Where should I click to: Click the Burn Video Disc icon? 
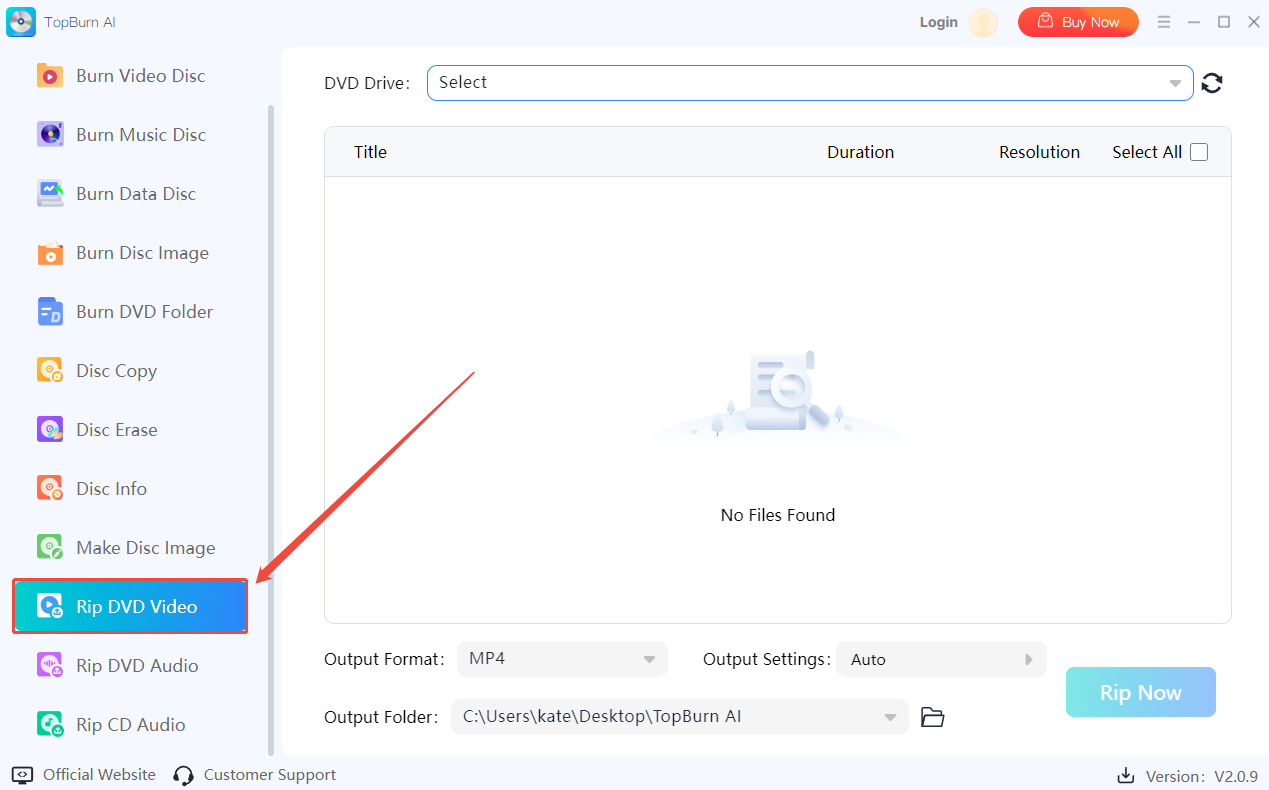tap(50, 76)
